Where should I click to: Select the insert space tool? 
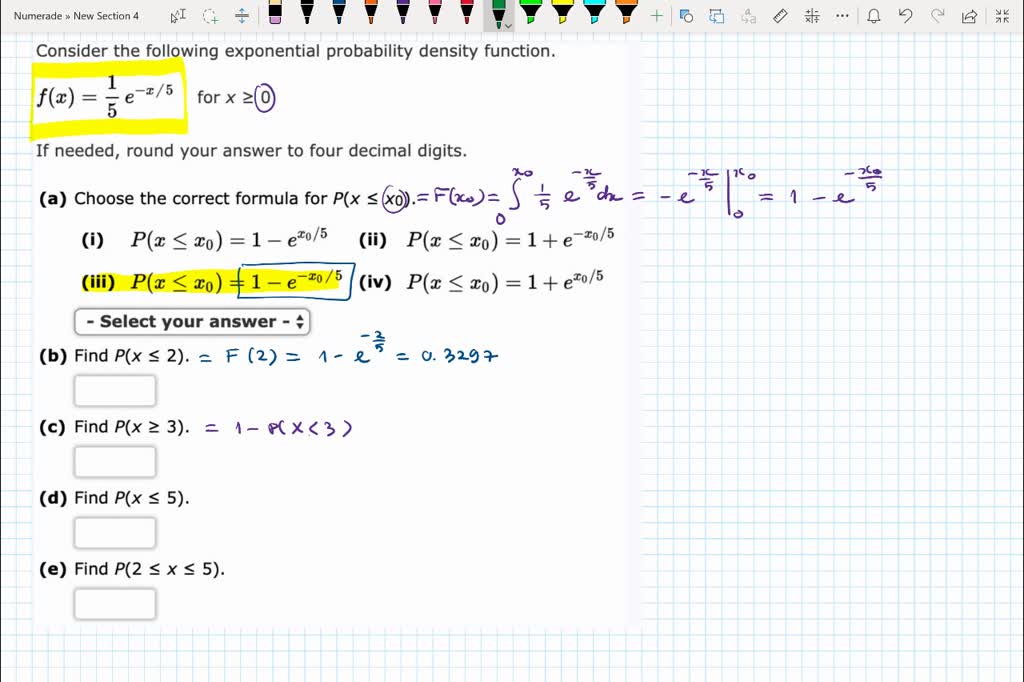(241, 14)
